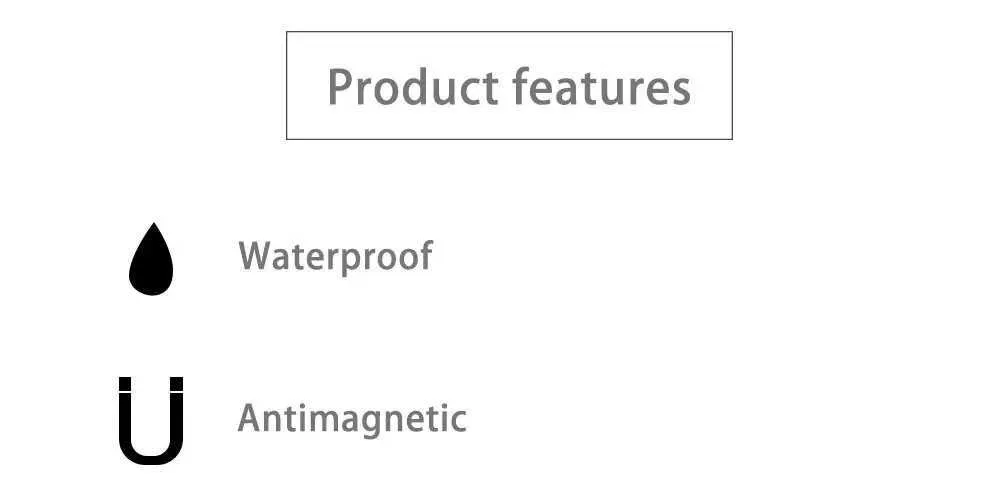Select the word Product in the heading
Image resolution: width=1000 pixels, height=504 pixels.
point(413,87)
